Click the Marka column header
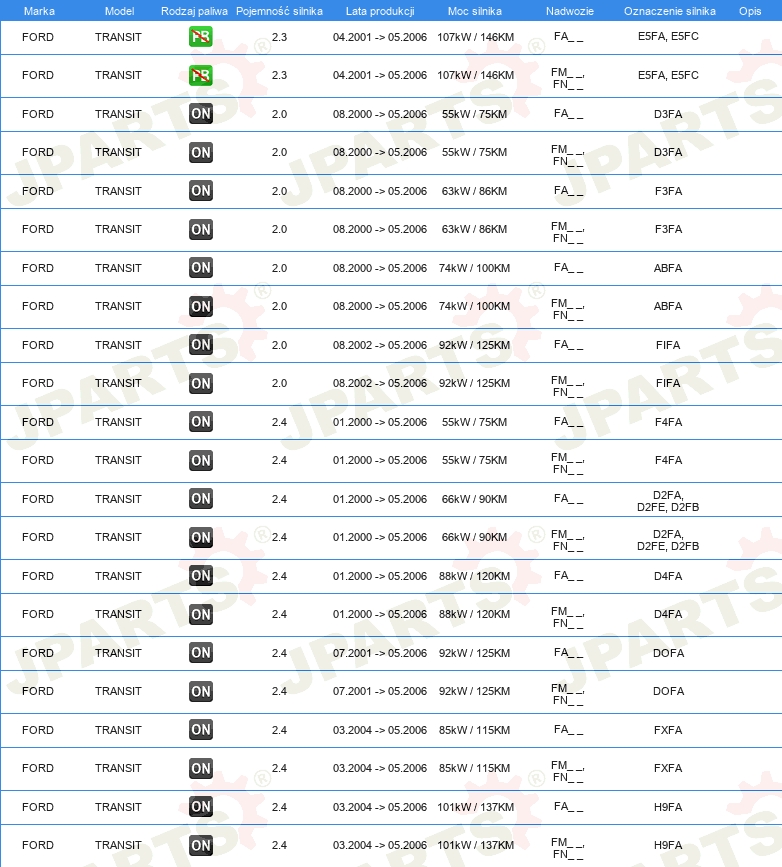This screenshot has width=782, height=867. (x=39, y=11)
